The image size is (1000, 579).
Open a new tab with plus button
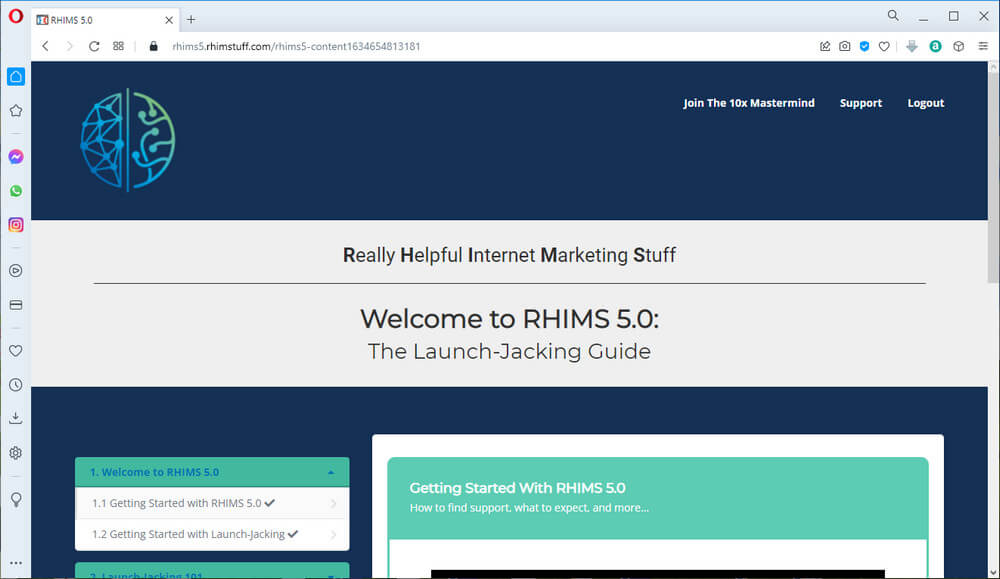click(x=191, y=20)
